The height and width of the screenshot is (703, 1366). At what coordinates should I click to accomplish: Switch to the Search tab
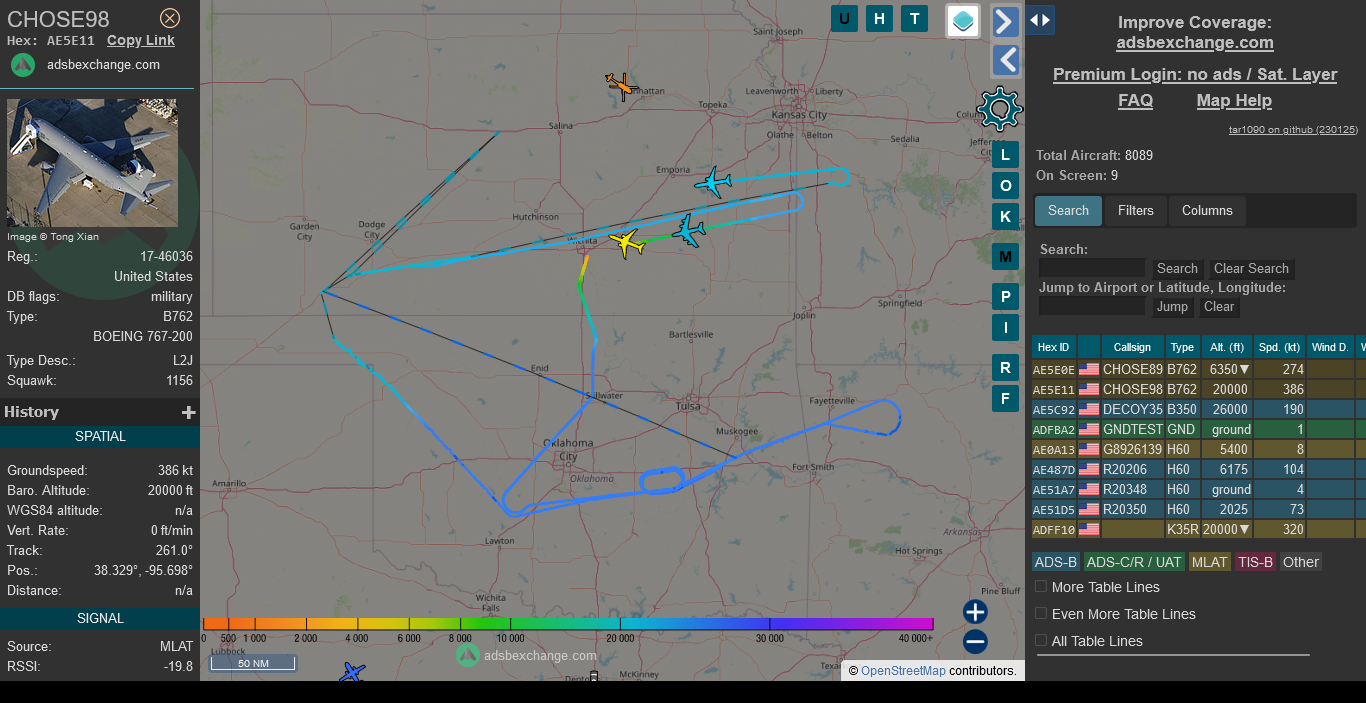1068,210
